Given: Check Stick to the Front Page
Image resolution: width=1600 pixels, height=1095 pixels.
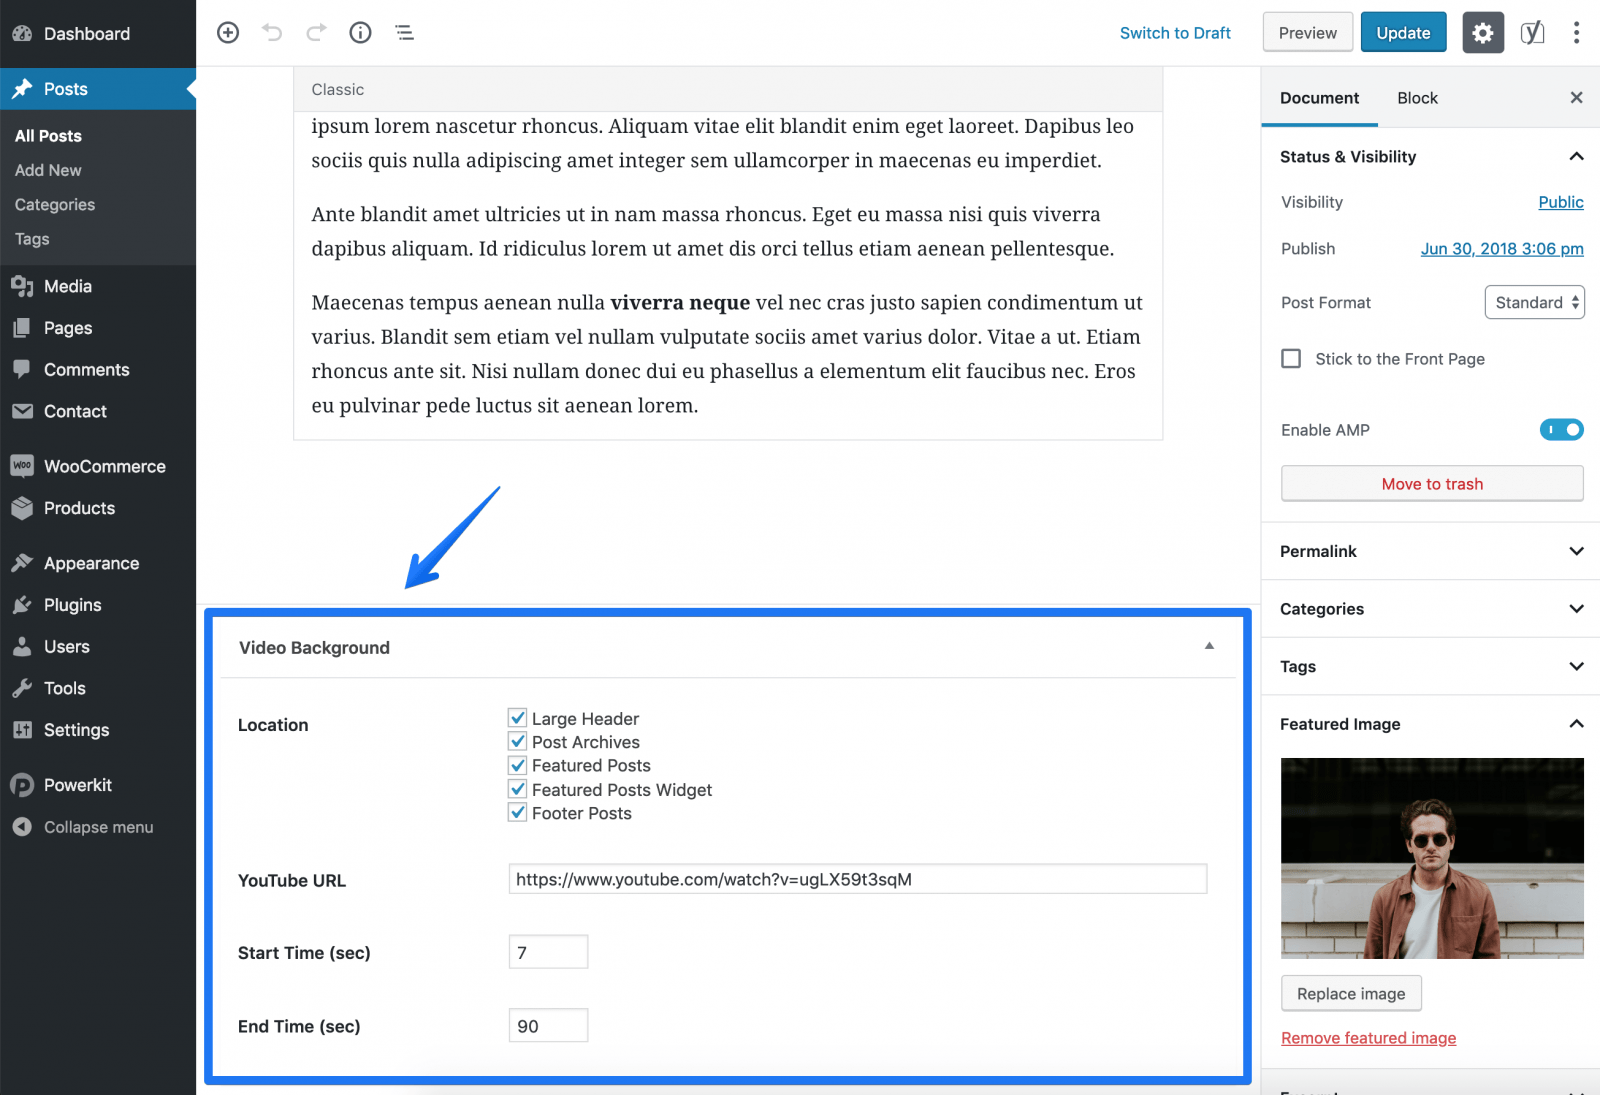Looking at the screenshot, I should tap(1291, 358).
